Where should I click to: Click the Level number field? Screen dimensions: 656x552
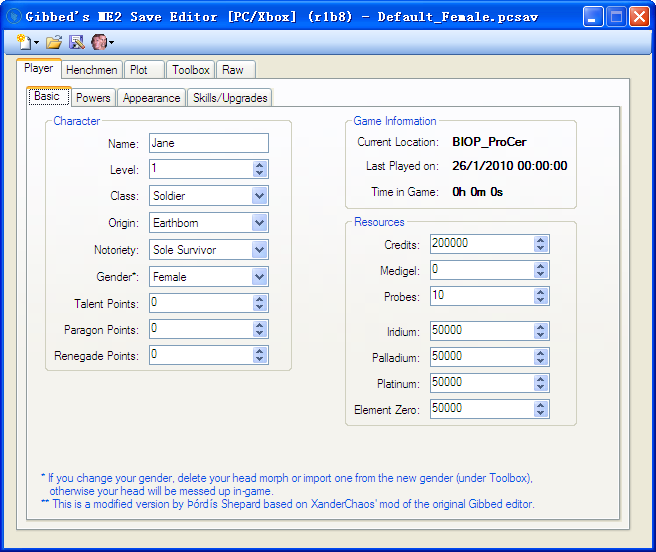[201, 169]
